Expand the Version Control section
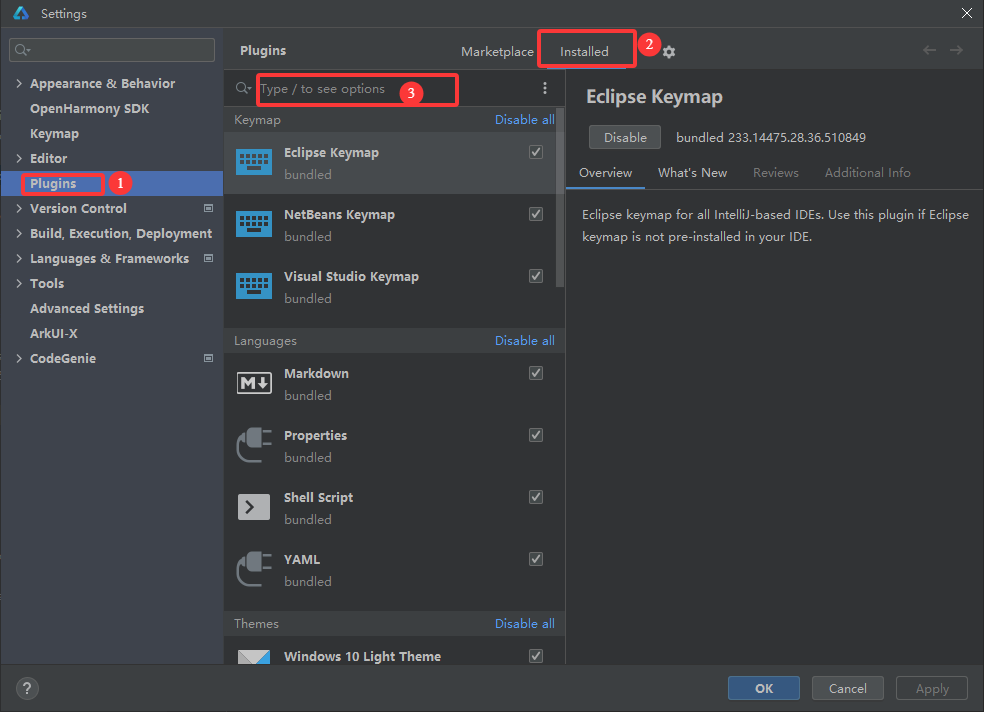Image resolution: width=984 pixels, height=712 pixels. tap(19, 208)
